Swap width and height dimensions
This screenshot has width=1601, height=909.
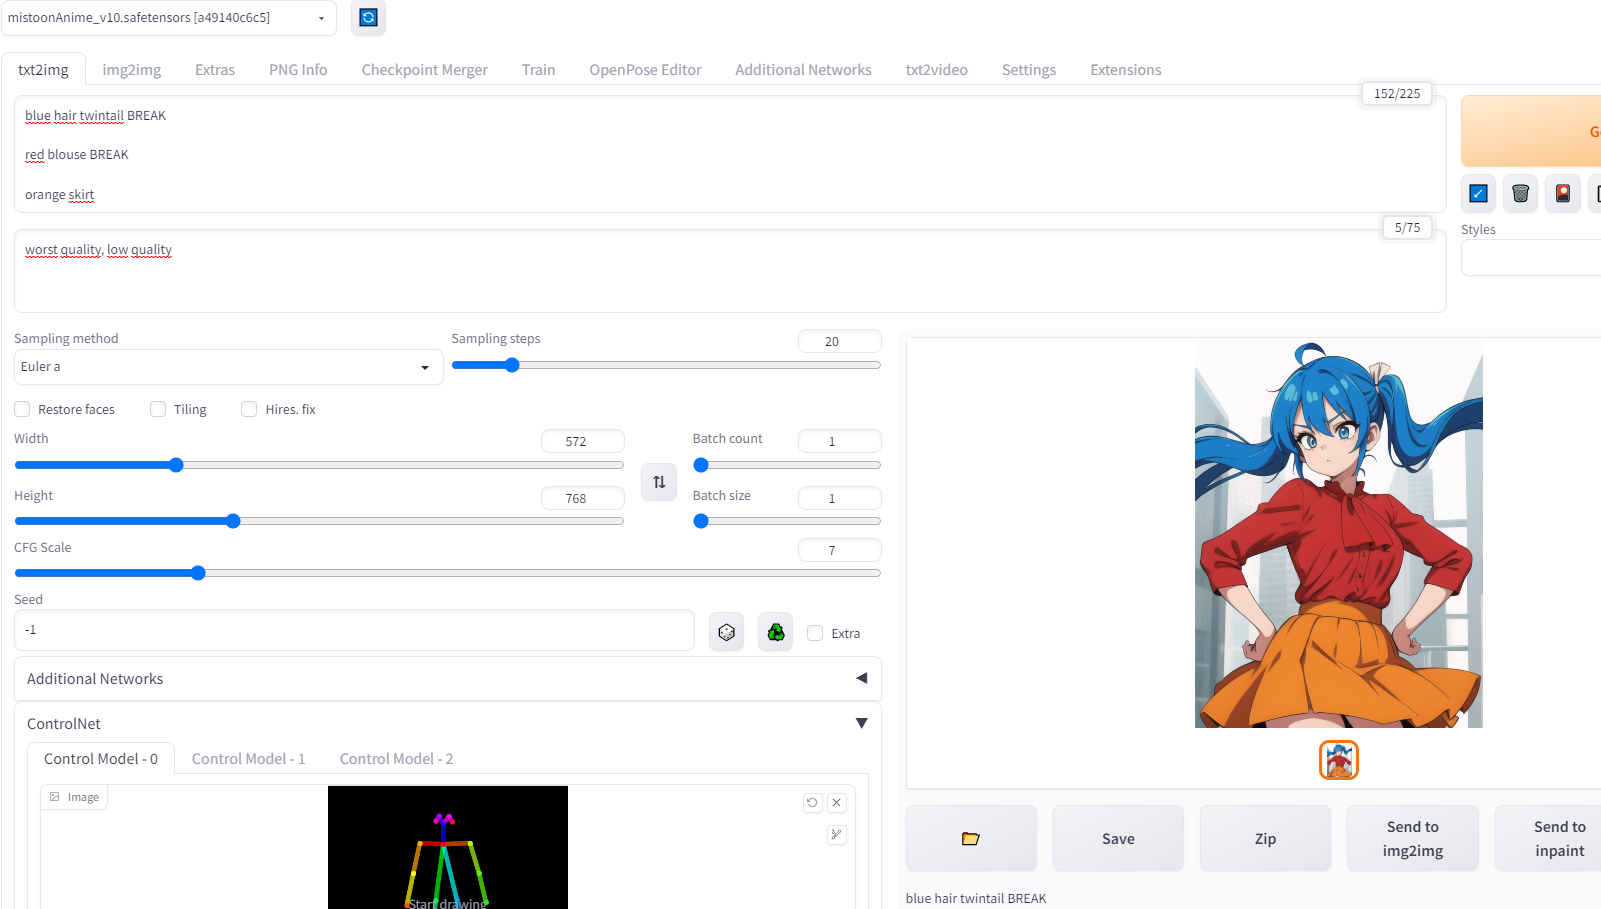pyautogui.click(x=658, y=482)
